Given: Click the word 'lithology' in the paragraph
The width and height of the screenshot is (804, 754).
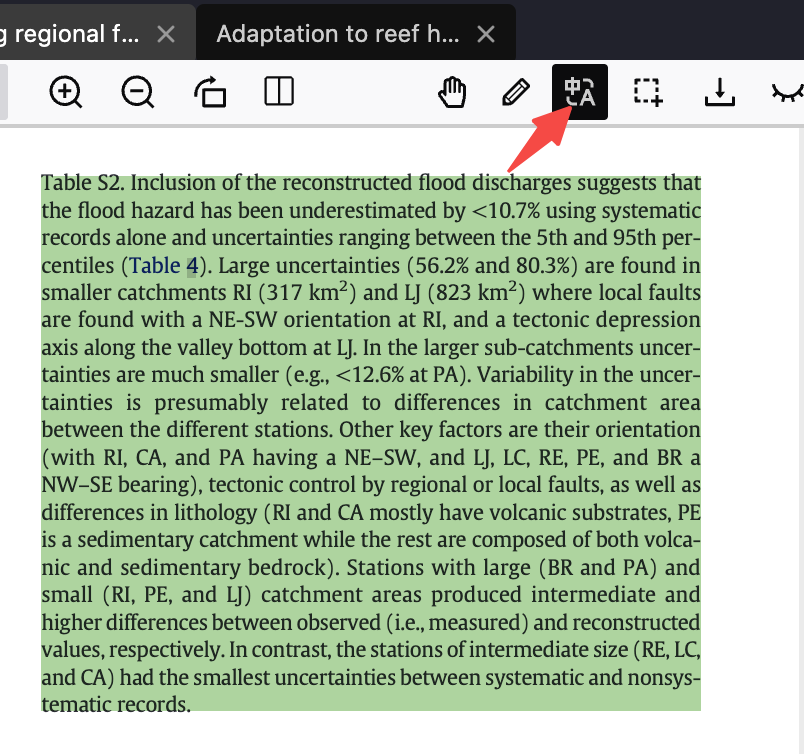Looking at the screenshot, I should (216, 512).
